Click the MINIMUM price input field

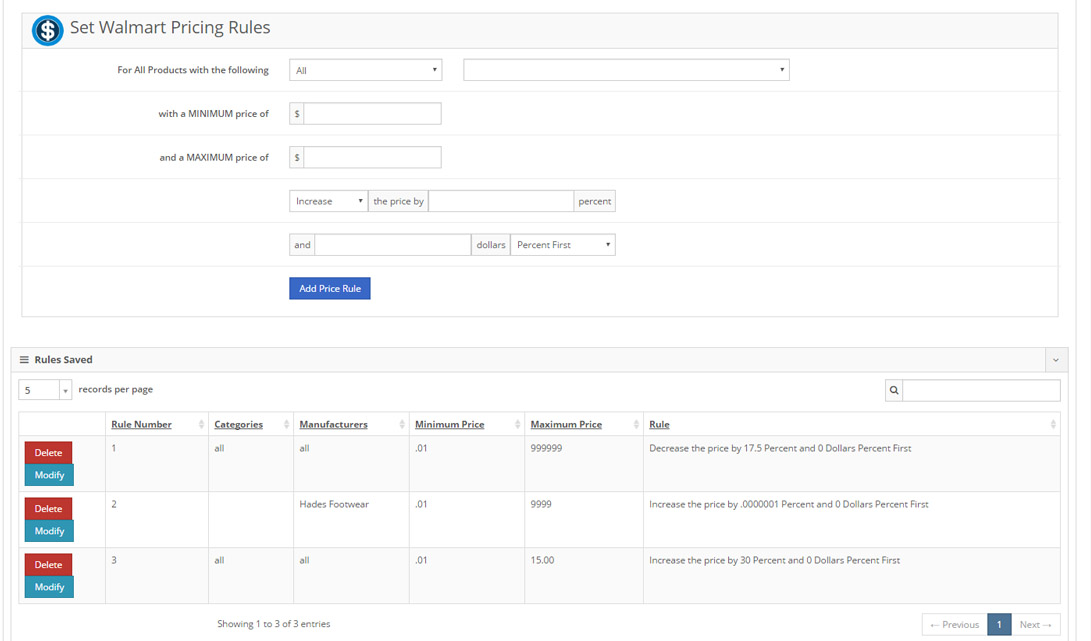(x=372, y=113)
